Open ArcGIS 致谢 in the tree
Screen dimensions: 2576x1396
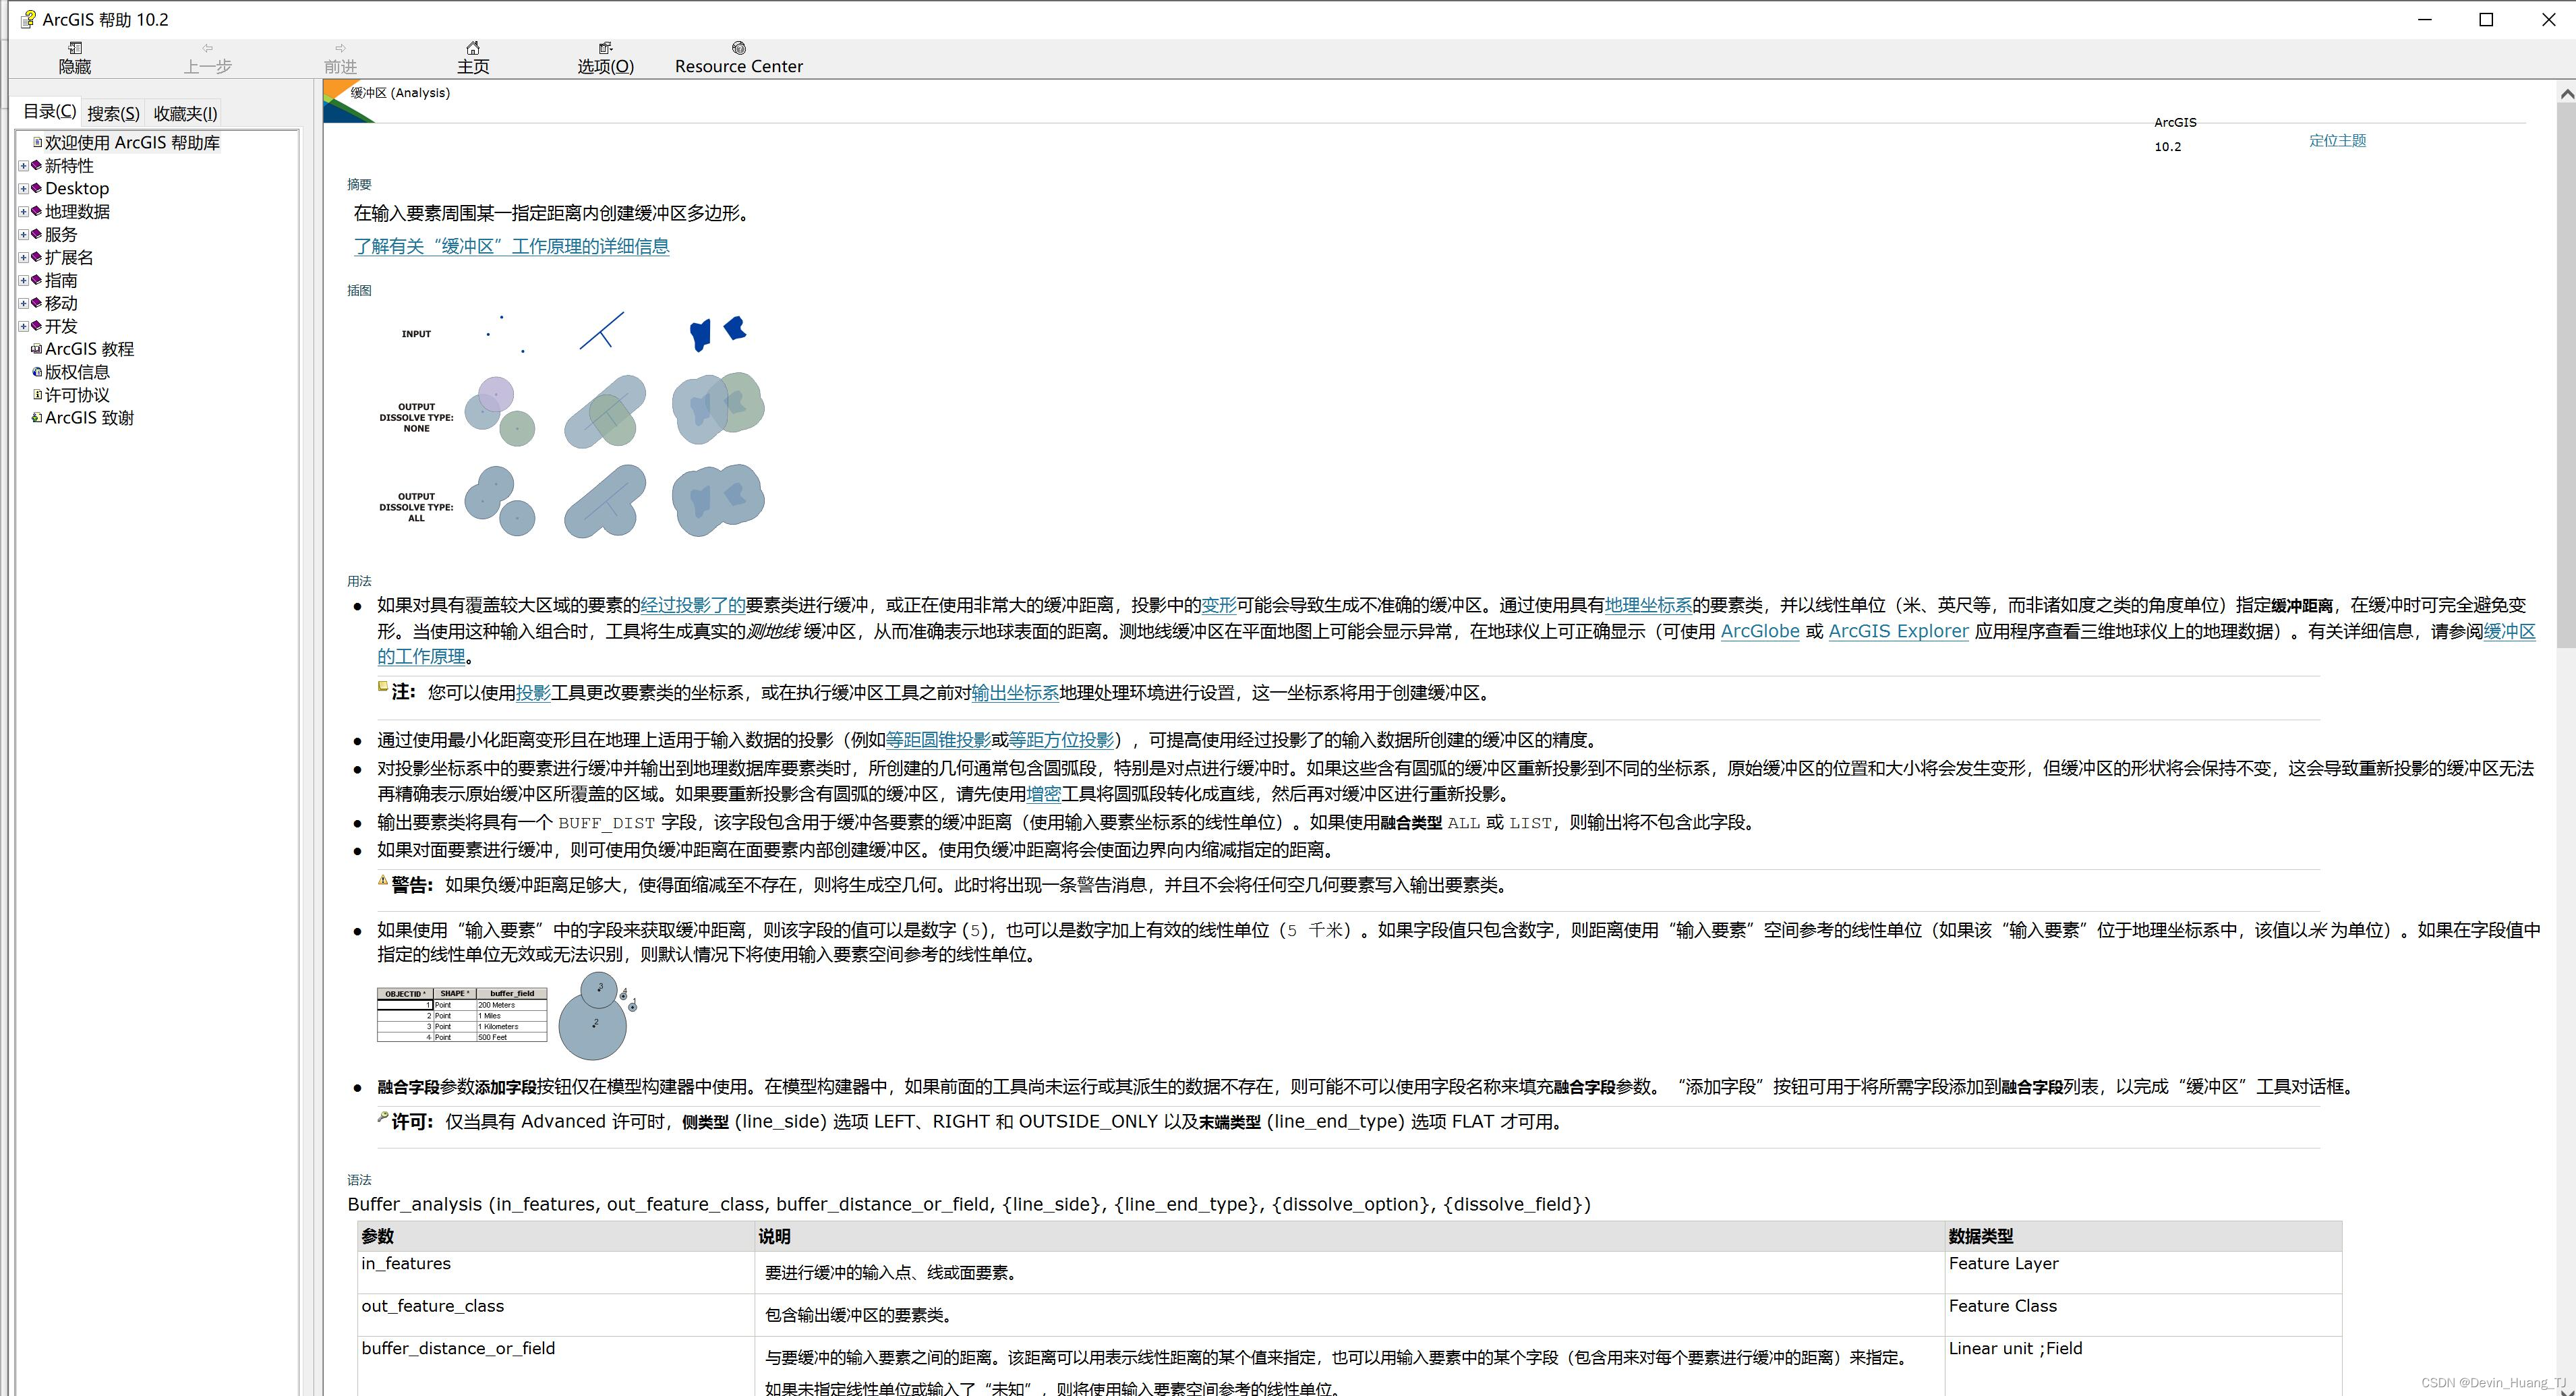click(89, 418)
